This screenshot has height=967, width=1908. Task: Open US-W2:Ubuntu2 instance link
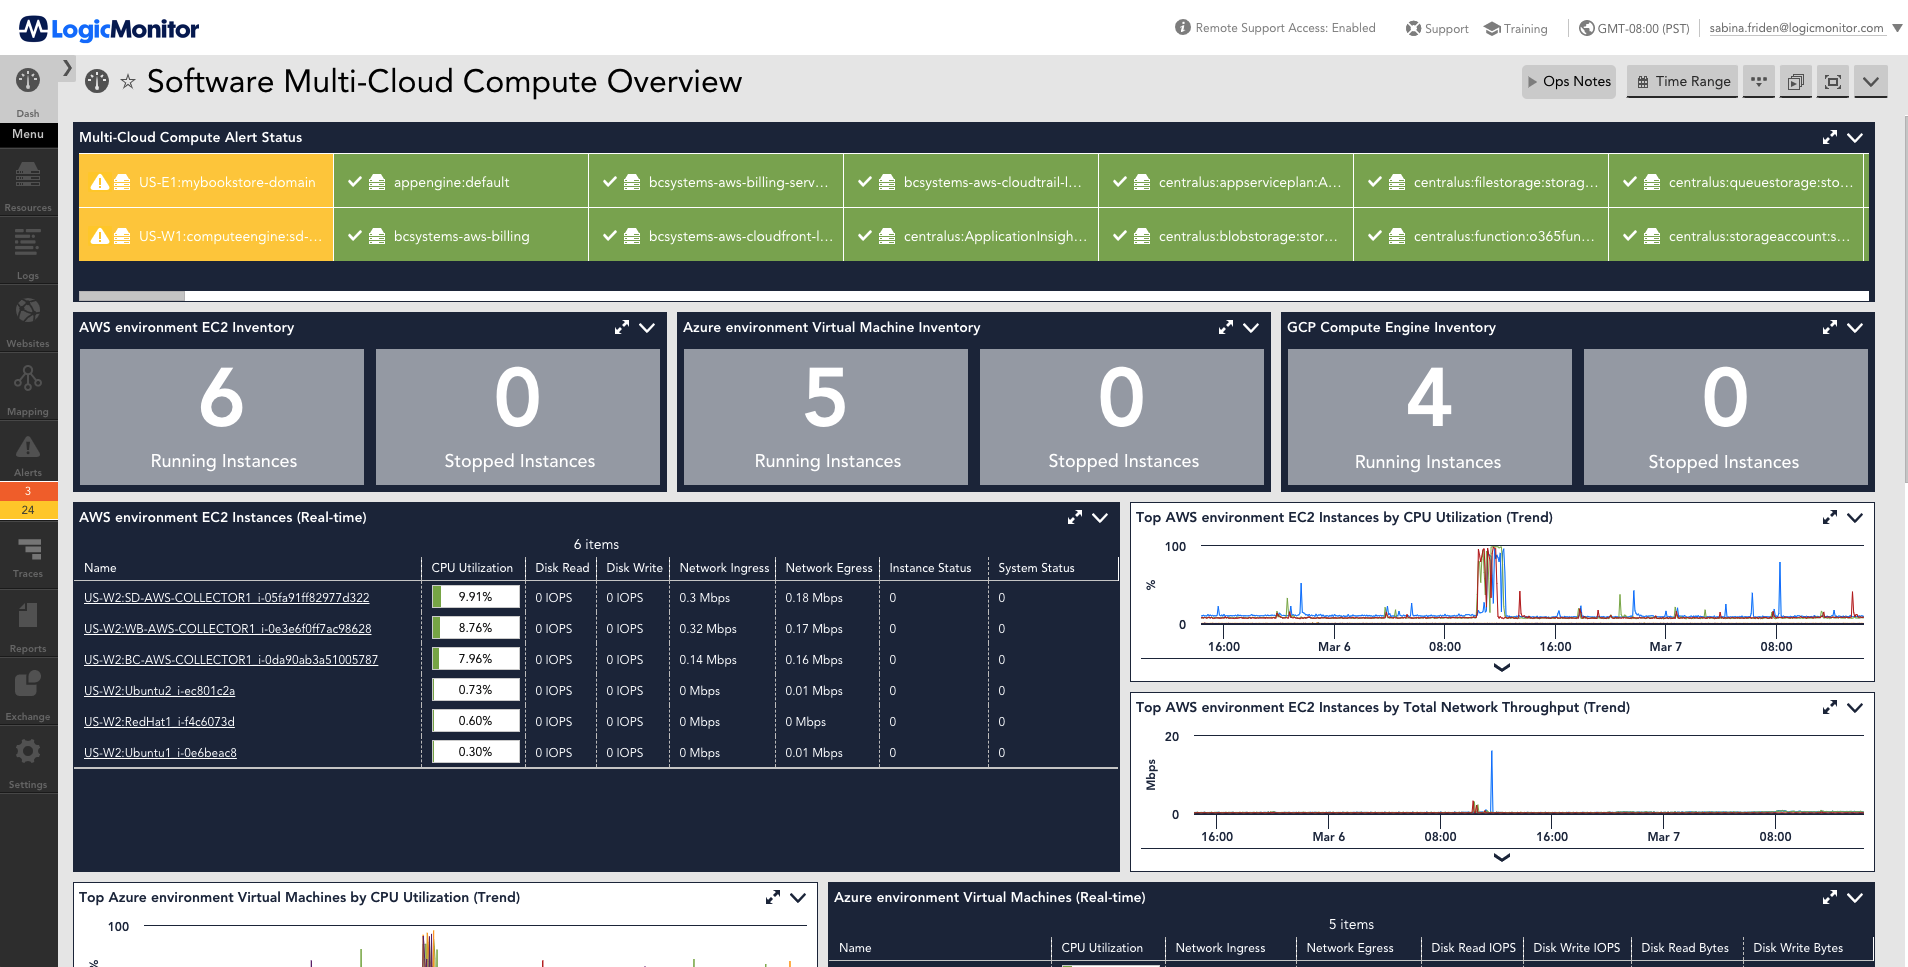[x=159, y=691]
